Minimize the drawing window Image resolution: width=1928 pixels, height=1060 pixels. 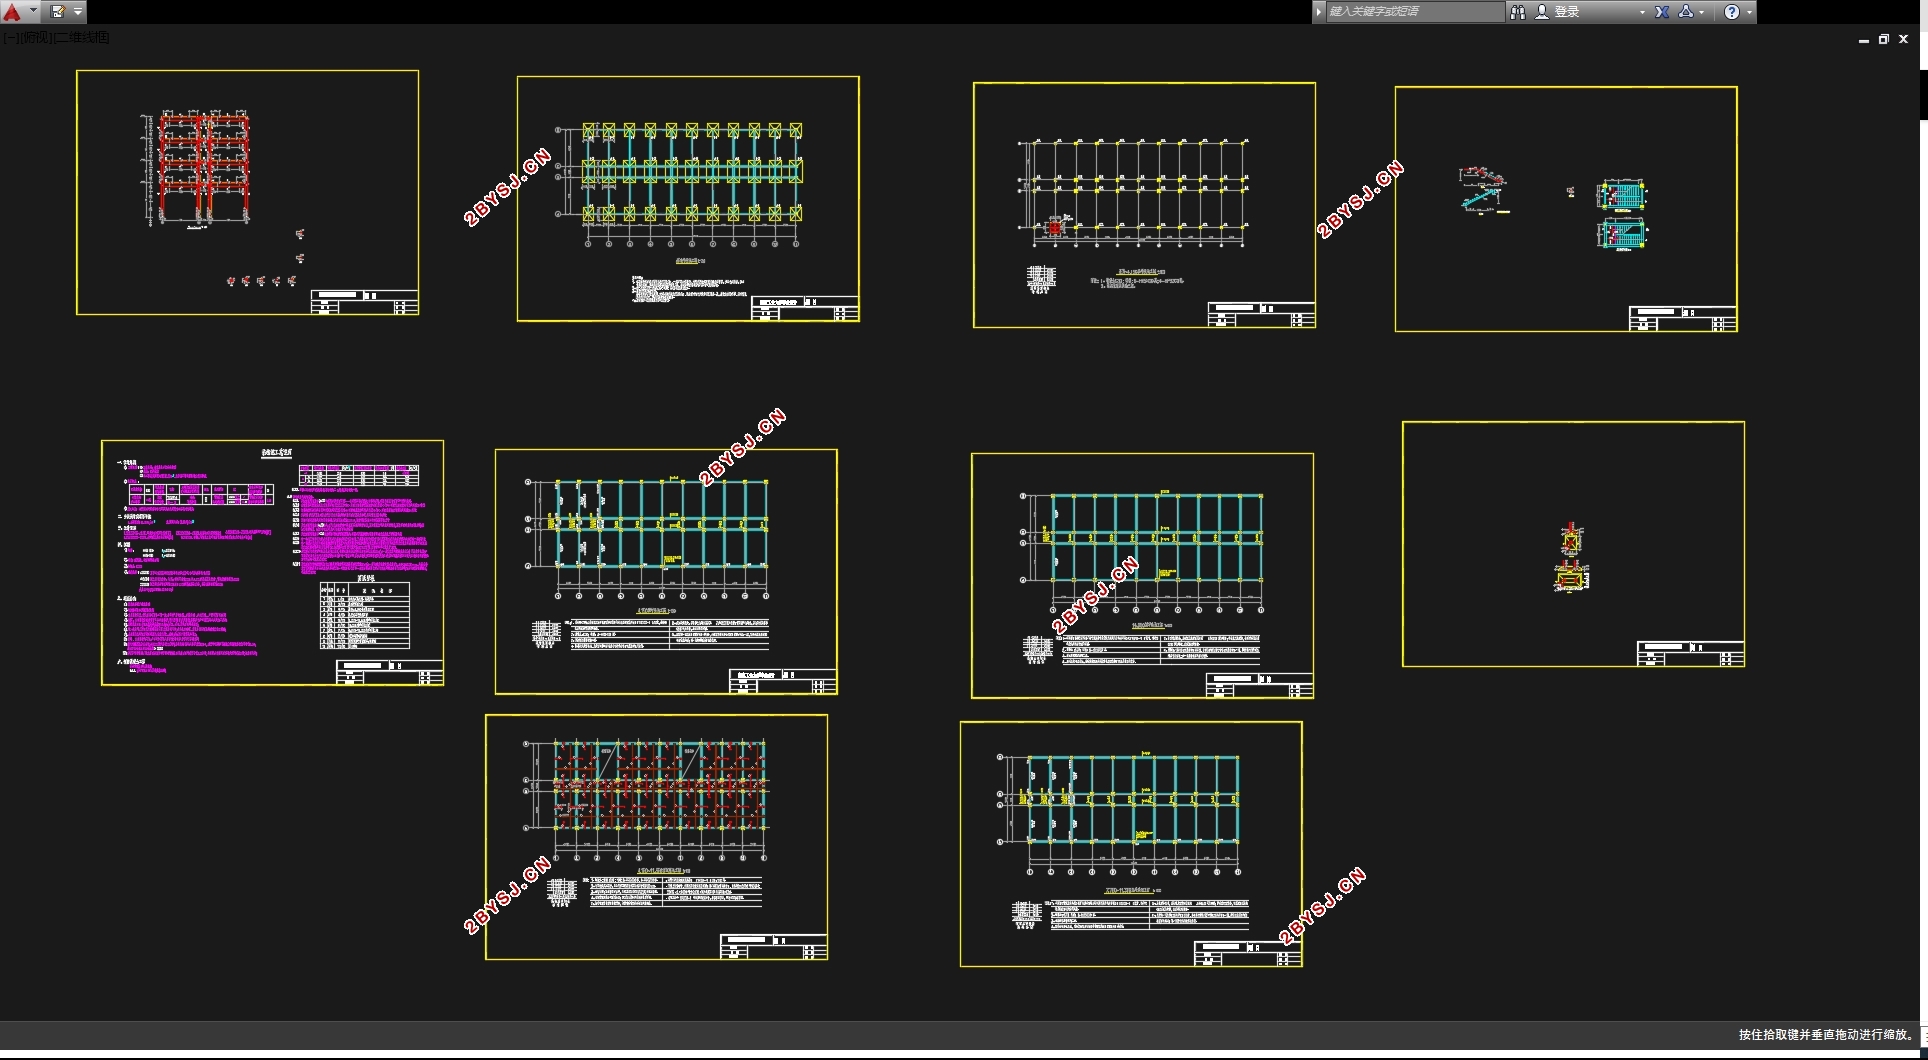click(1864, 40)
